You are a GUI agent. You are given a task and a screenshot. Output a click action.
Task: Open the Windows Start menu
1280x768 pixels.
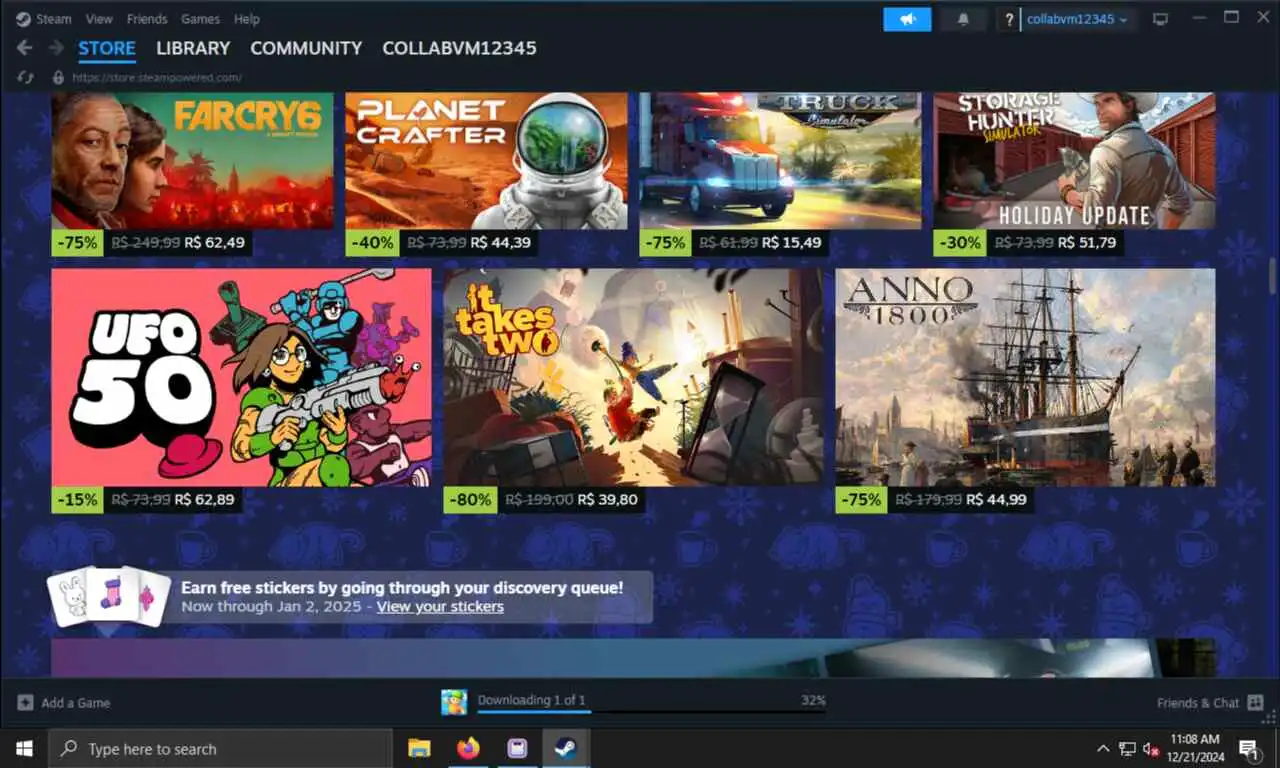point(24,748)
